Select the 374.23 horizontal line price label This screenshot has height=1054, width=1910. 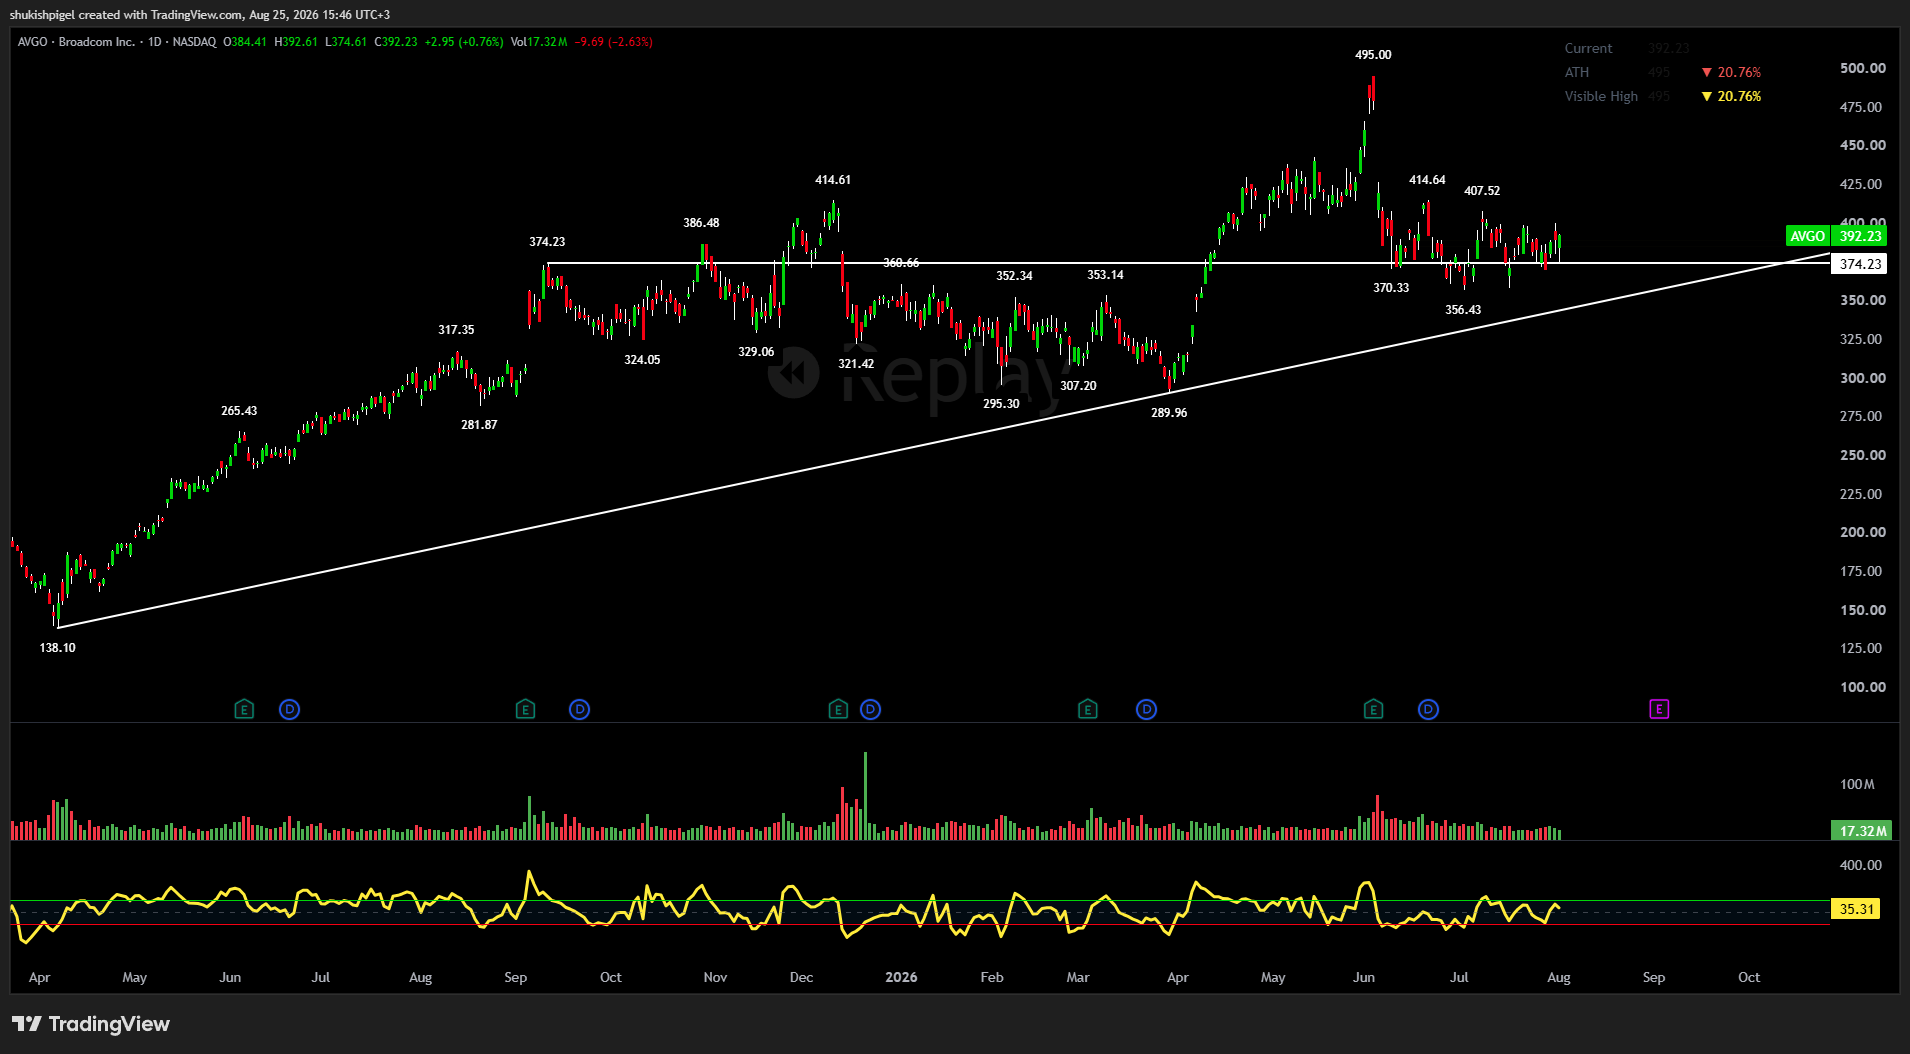1860,264
